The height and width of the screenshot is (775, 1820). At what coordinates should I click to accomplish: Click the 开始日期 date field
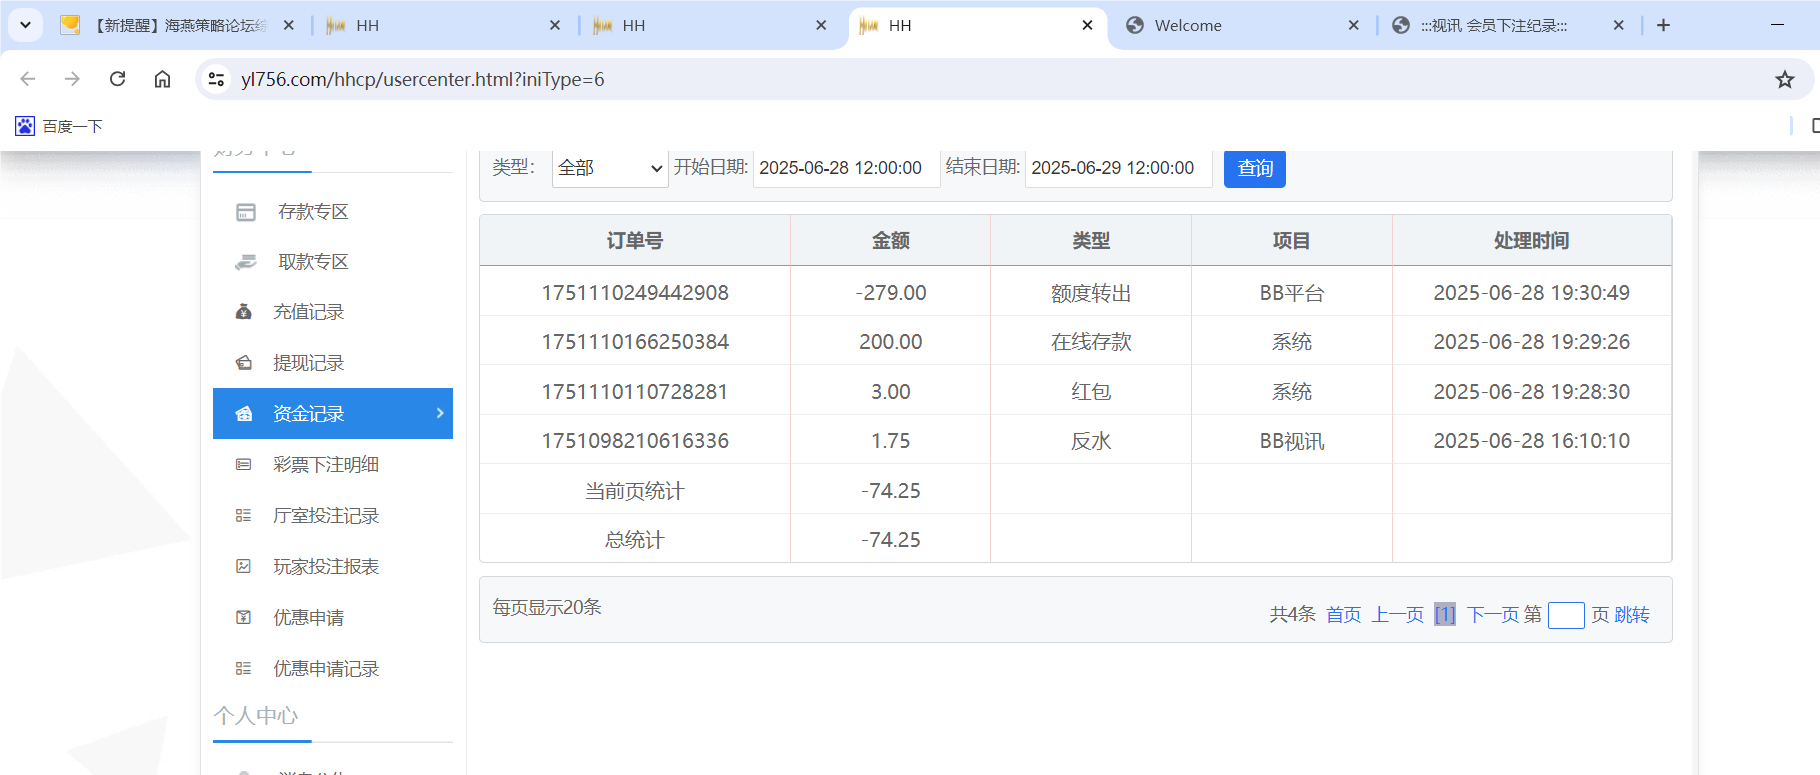coord(843,168)
